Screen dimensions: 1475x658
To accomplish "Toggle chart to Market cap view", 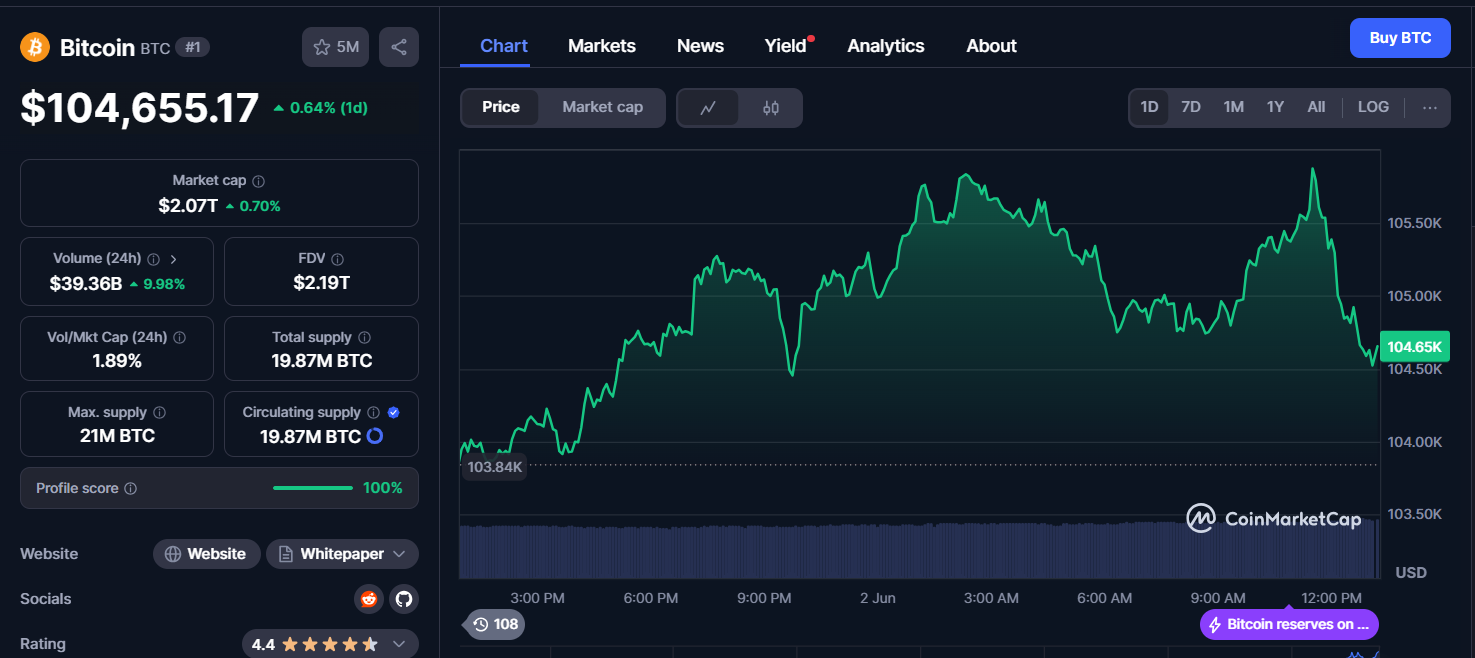I will coord(602,107).
